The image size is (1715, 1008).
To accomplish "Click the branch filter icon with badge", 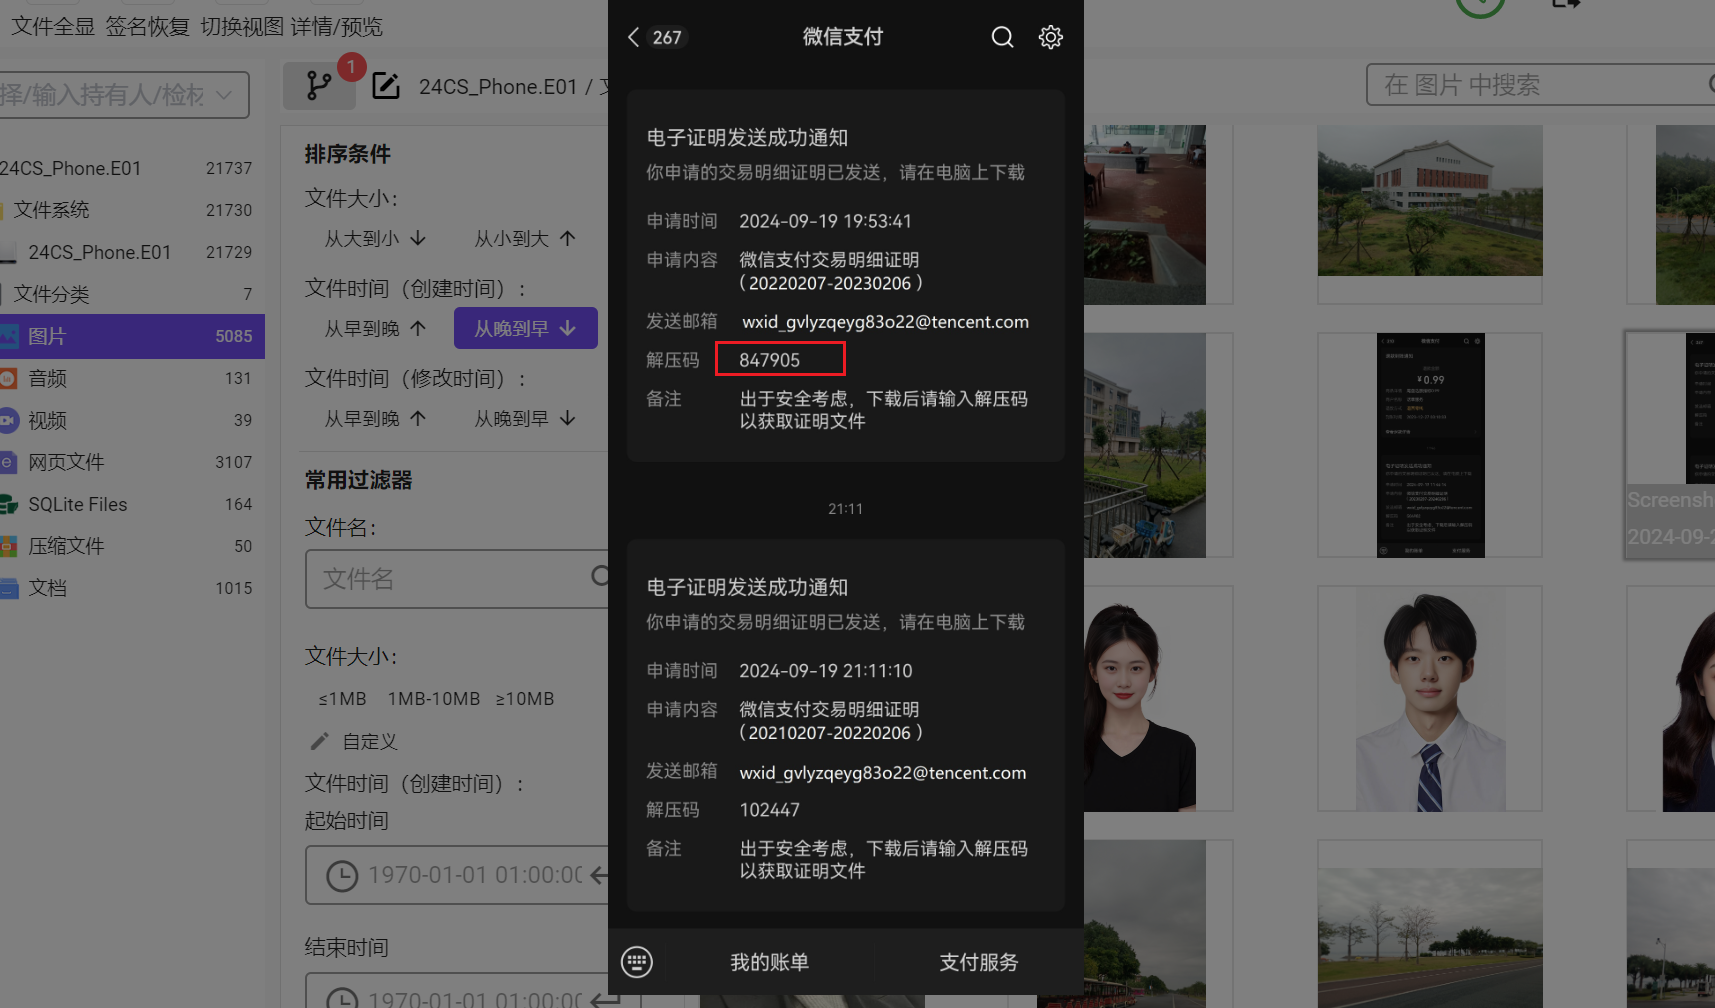I will click(x=319, y=86).
